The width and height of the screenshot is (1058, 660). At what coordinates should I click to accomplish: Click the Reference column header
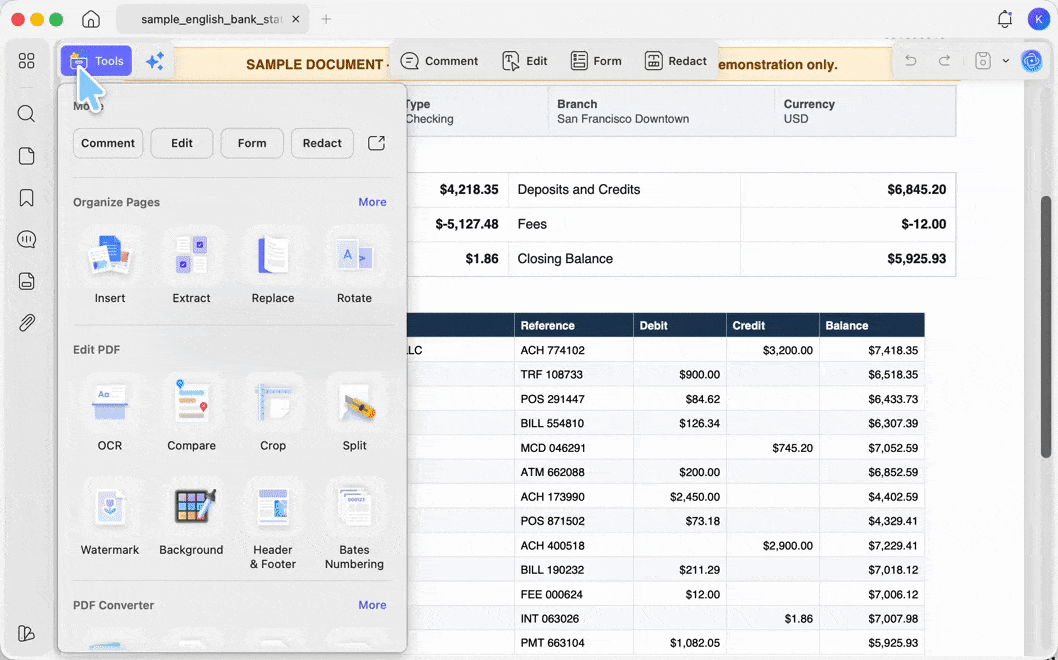574,325
